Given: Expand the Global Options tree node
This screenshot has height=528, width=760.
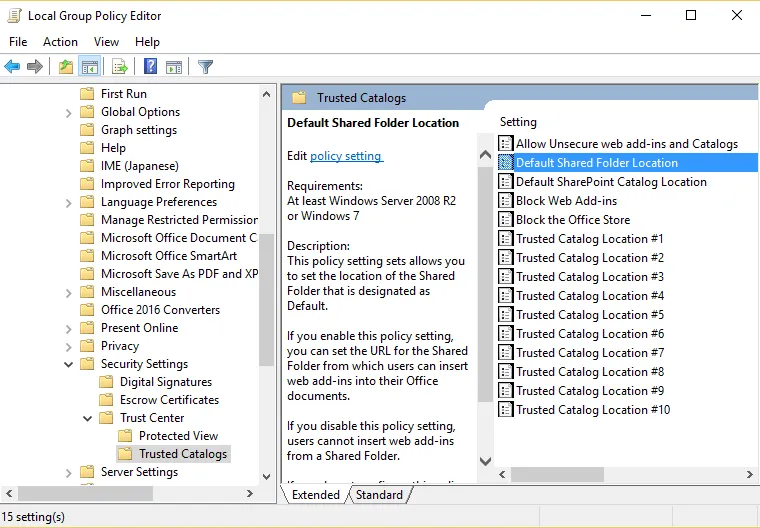Looking at the screenshot, I should click(68, 112).
